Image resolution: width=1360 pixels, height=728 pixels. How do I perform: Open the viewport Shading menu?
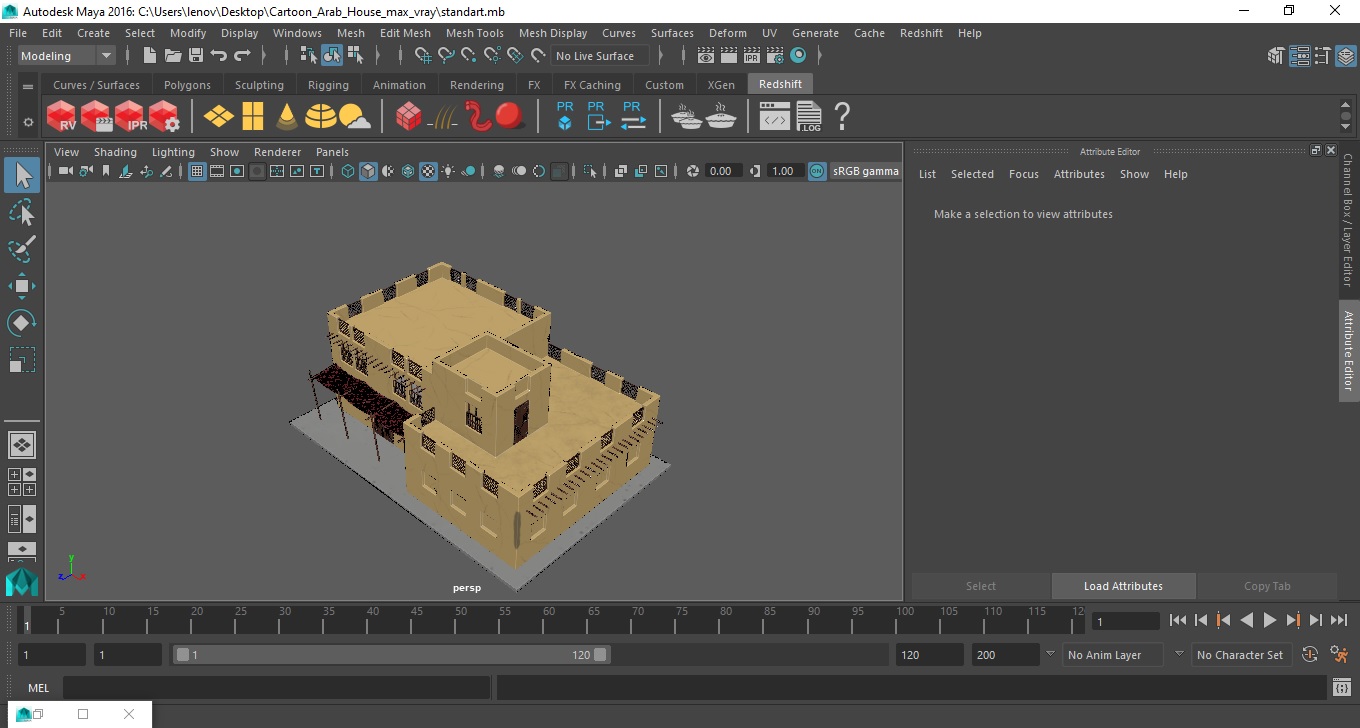pyautogui.click(x=115, y=152)
